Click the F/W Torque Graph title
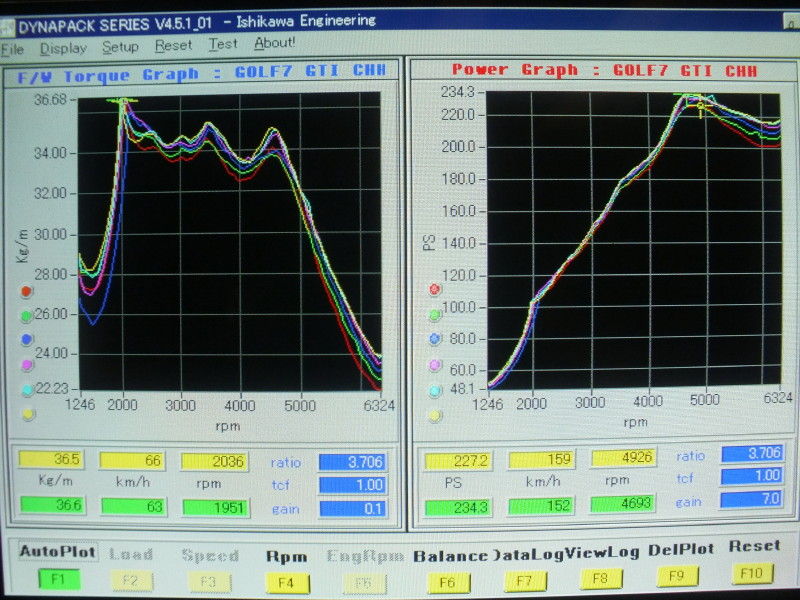The height and width of the screenshot is (600, 800). pyautogui.click(x=202, y=73)
